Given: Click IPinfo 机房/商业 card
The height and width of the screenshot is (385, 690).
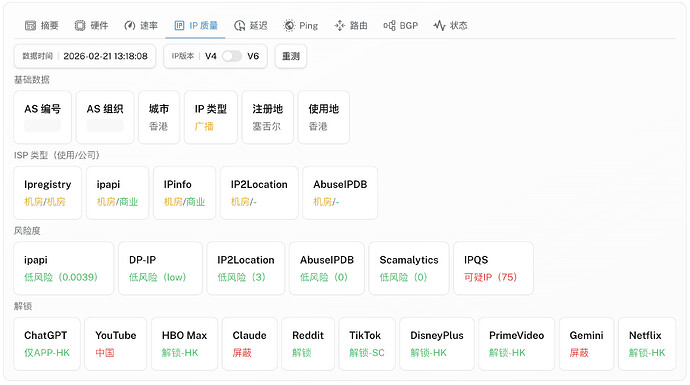Looking at the screenshot, I should point(184,193).
